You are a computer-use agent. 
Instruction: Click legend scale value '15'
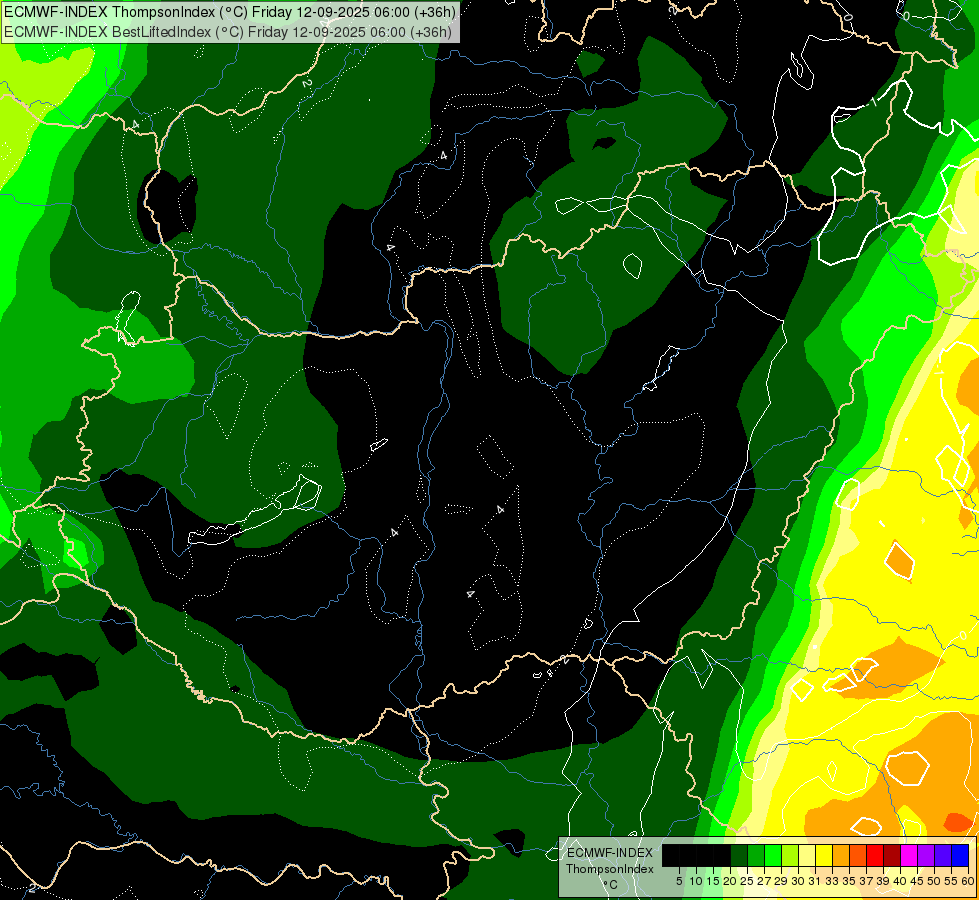(713, 881)
